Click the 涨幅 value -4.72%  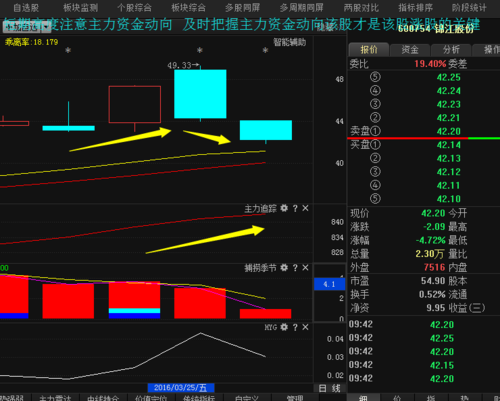coord(430,240)
